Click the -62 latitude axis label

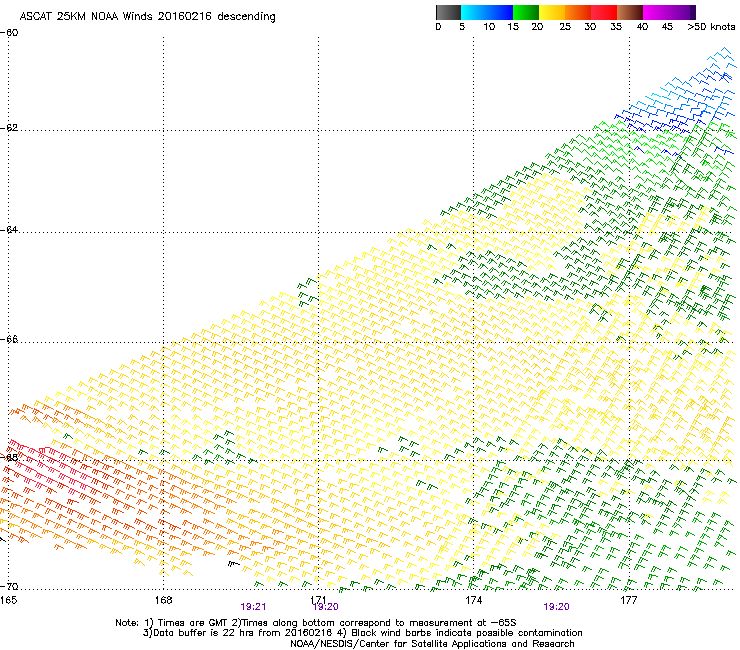coord(9,128)
